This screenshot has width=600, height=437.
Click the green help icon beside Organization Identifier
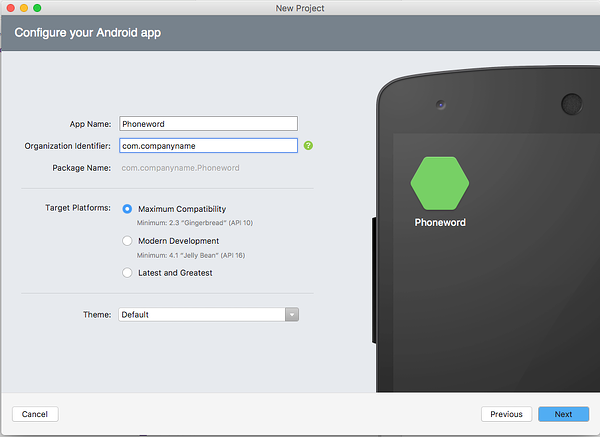(x=308, y=146)
